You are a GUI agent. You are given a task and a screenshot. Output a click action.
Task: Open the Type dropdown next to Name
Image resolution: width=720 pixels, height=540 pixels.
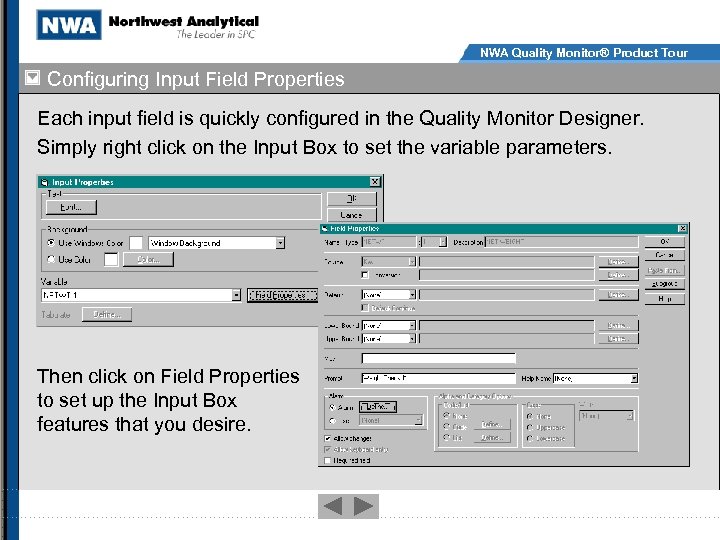(x=442, y=242)
